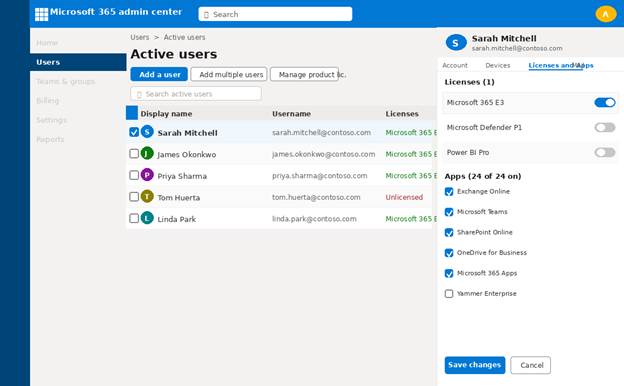Image resolution: width=624 pixels, height=386 pixels.
Task: Click the sarah.mitchell@contoso.com cell in the table
Action: (x=322, y=133)
